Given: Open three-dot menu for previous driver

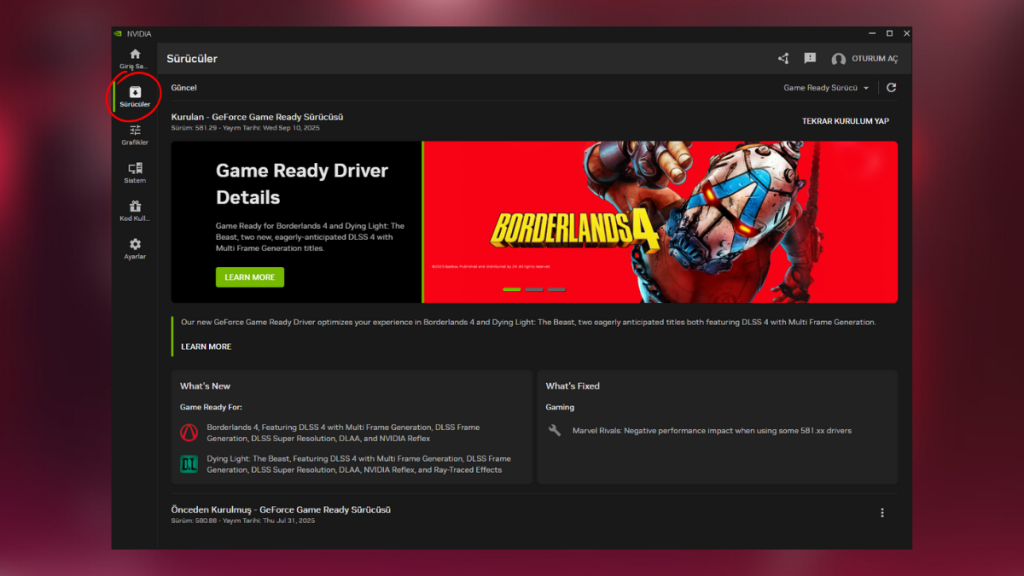Looking at the screenshot, I should pyautogui.click(x=882, y=513).
